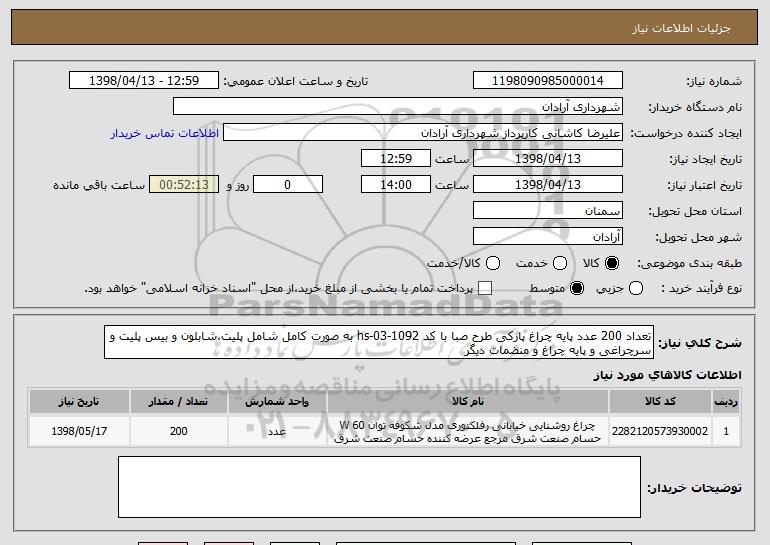Click the جزئیات اطلاعات نیاز header title
This screenshot has height=545, width=770.
click(681, 28)
